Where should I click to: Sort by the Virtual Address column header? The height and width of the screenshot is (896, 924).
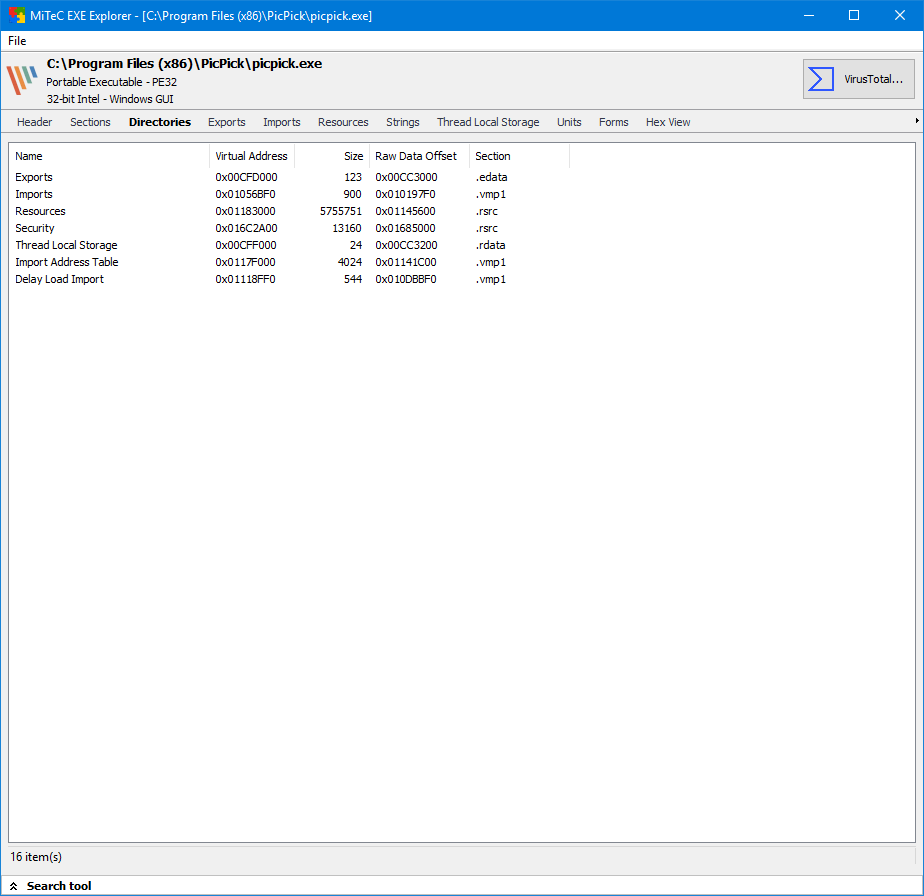pyautogui.click(x=252, y=156)
